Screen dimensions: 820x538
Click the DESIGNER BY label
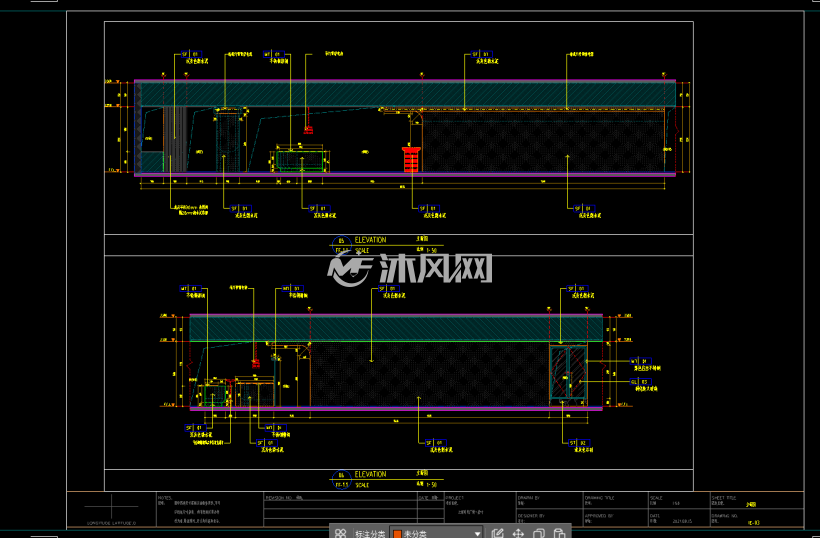[x=531, y=516]
